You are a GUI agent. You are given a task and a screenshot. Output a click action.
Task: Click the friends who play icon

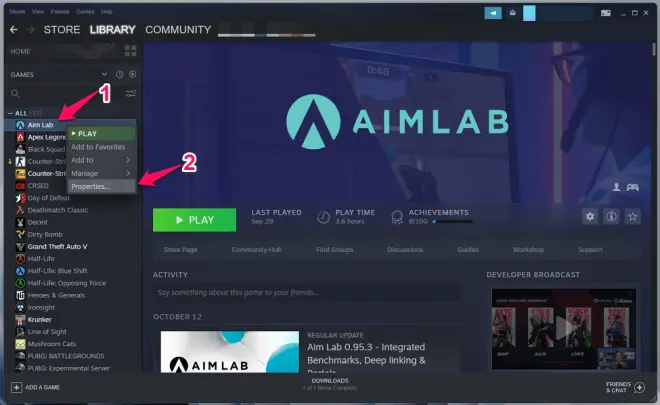point(616,187)
